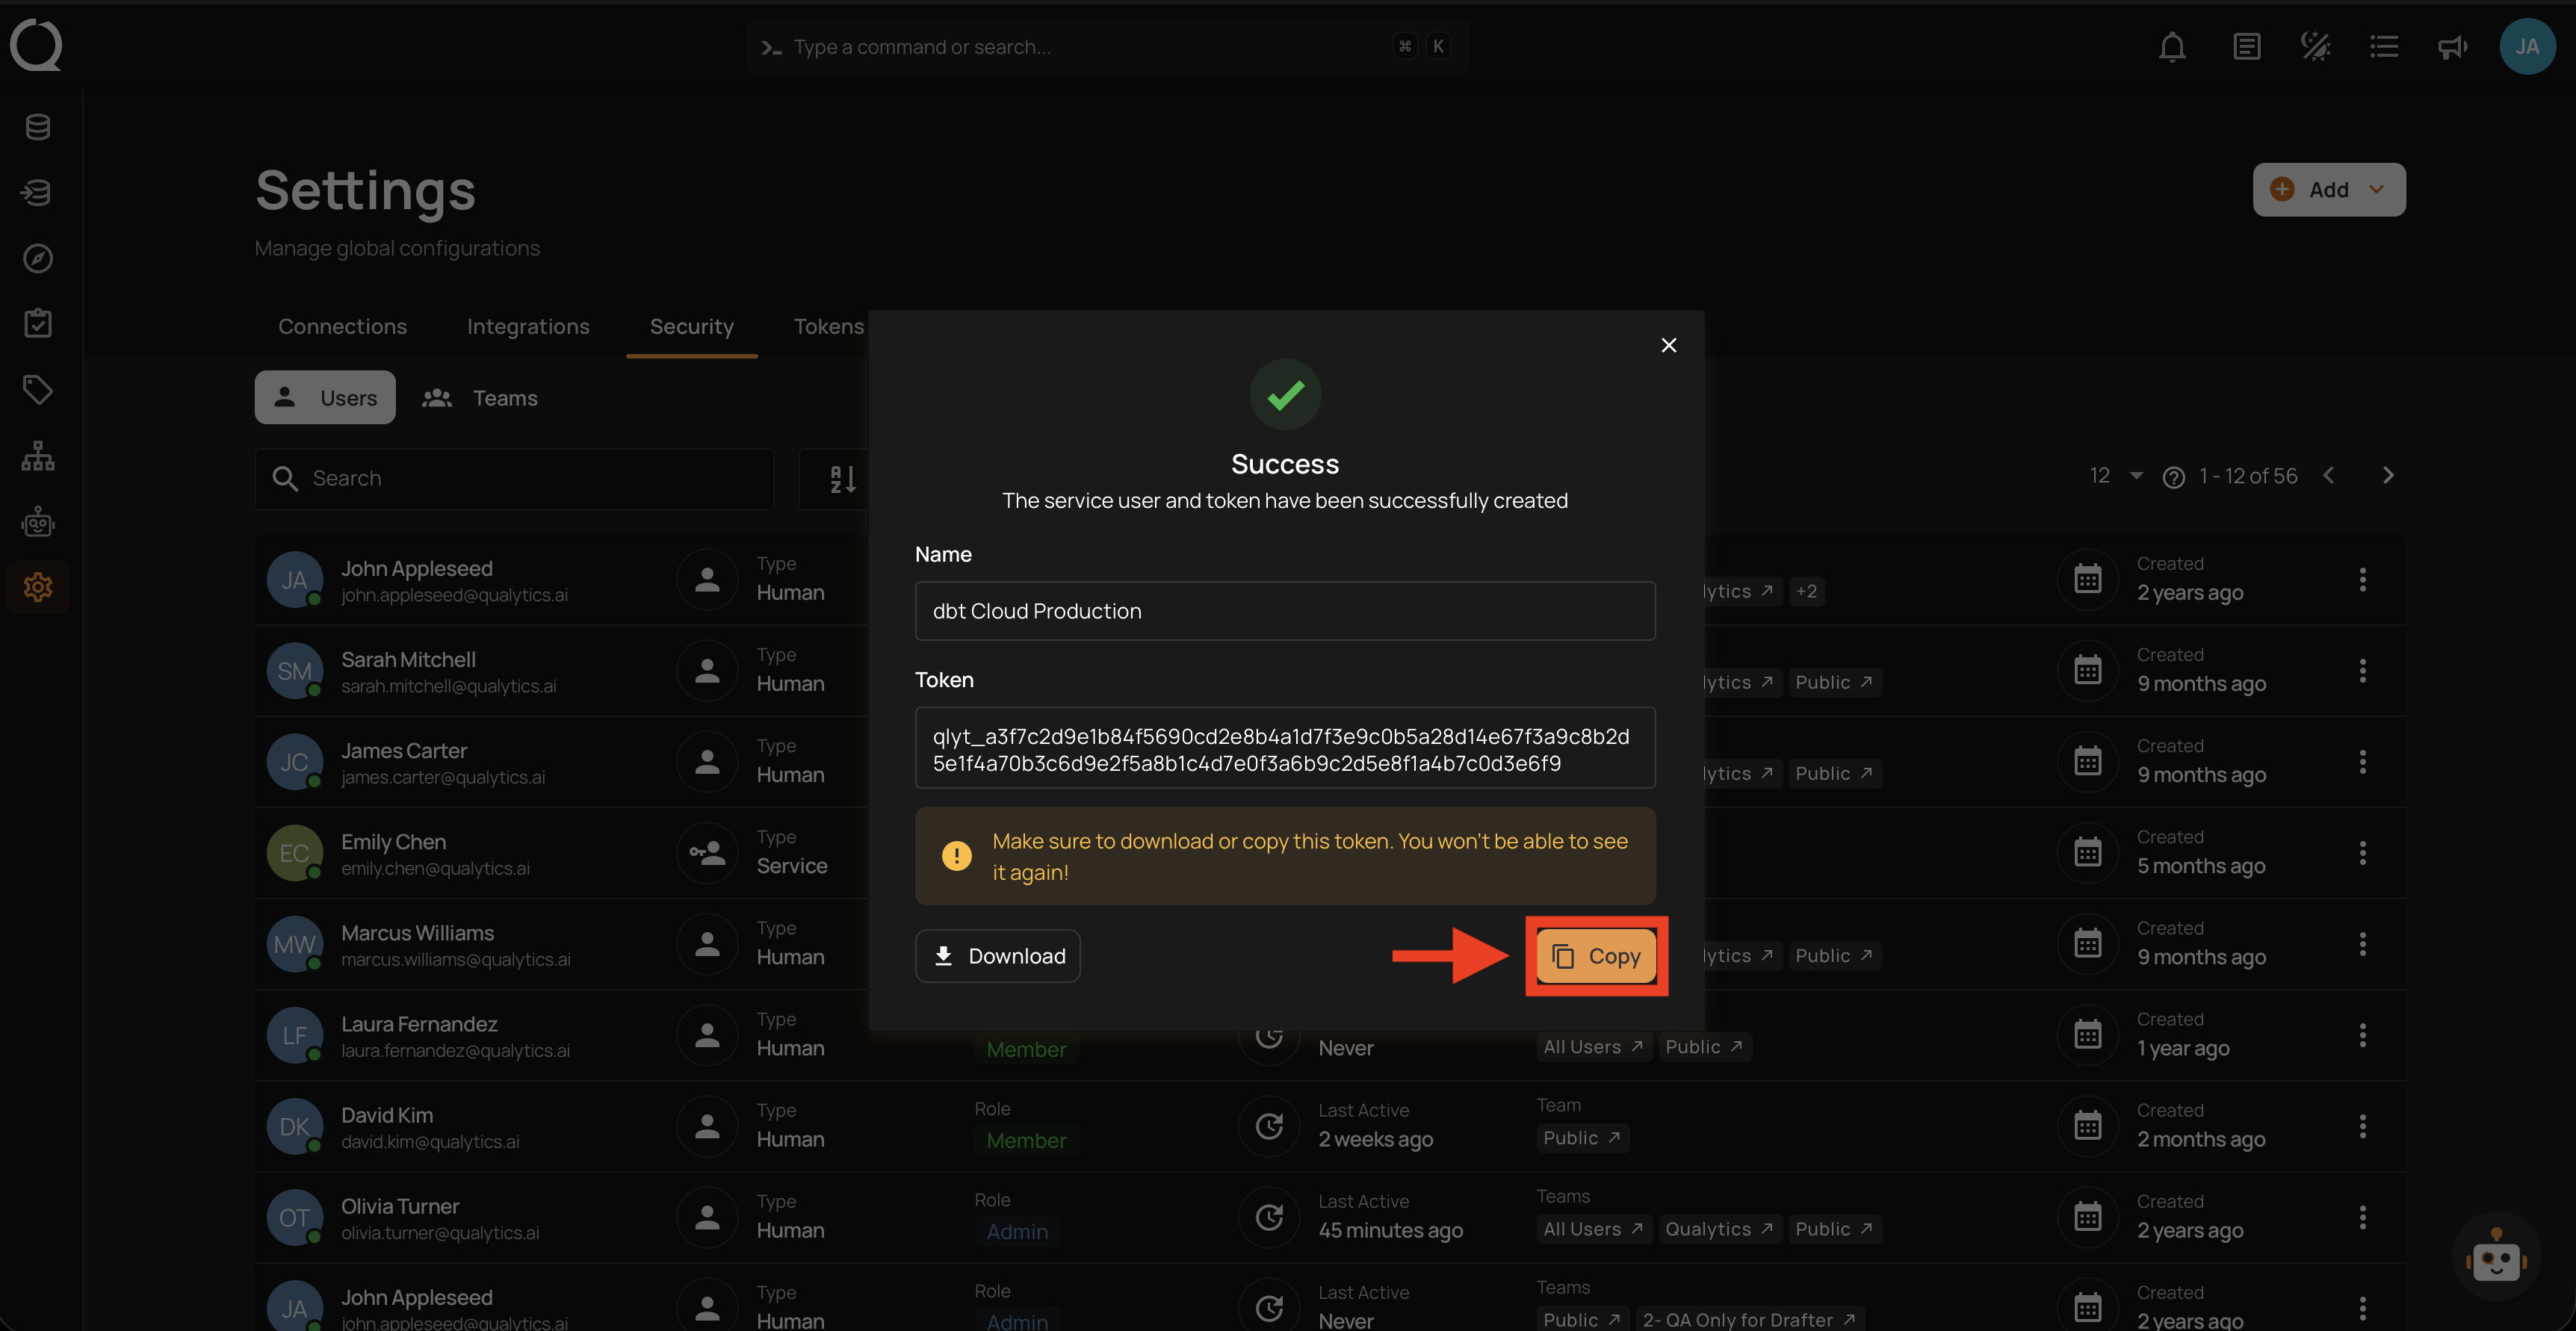Viewport: 2576px width, 1331px height.
Task: Click the users Search field
Action: coord(514,479)
